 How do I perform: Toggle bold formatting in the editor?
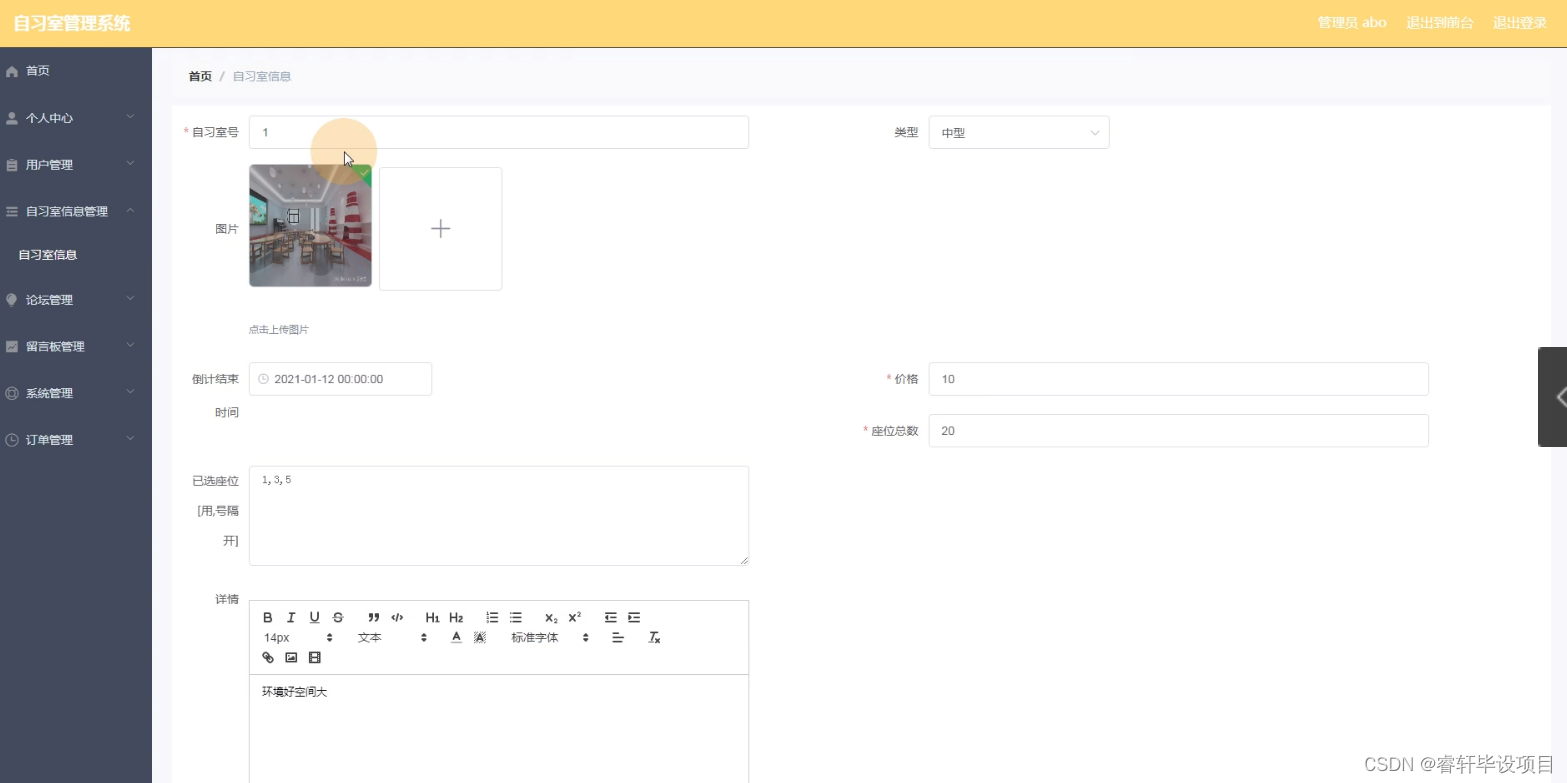pos(268,617)
